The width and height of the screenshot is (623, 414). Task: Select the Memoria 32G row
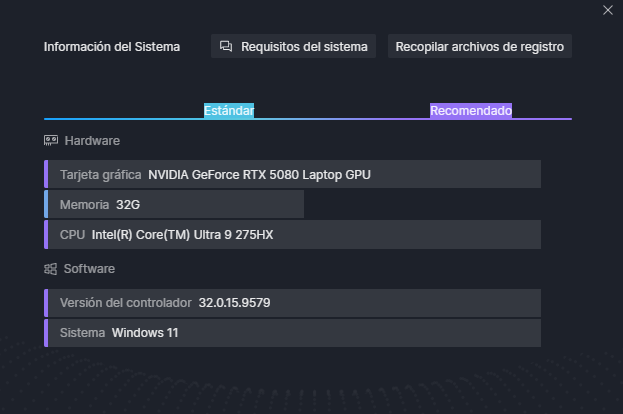click(175, 204)
